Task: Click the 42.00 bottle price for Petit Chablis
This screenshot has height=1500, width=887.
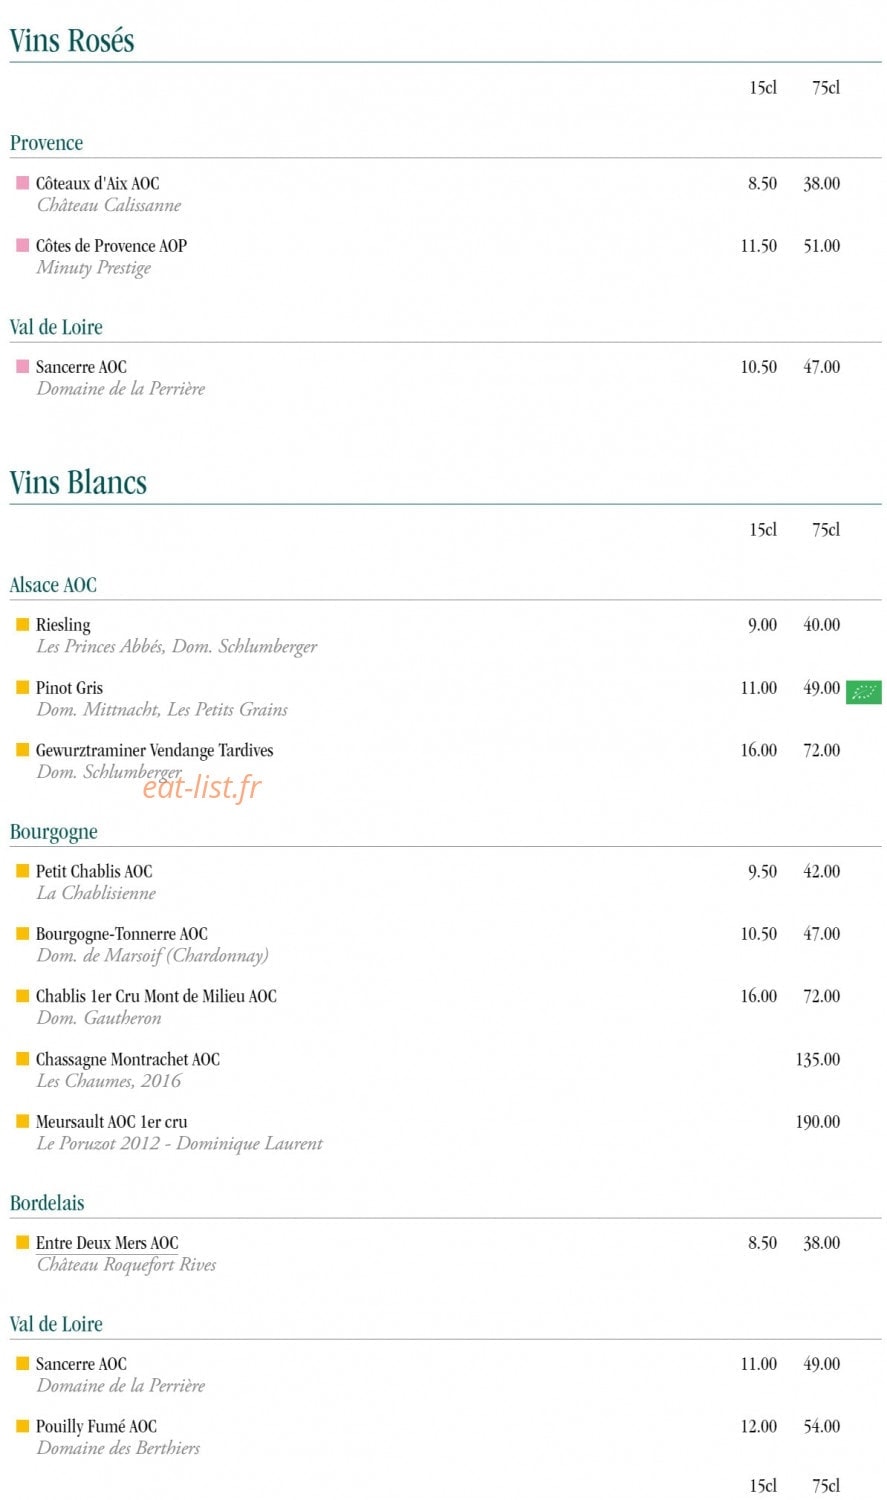Action: (x=822, y=871)
